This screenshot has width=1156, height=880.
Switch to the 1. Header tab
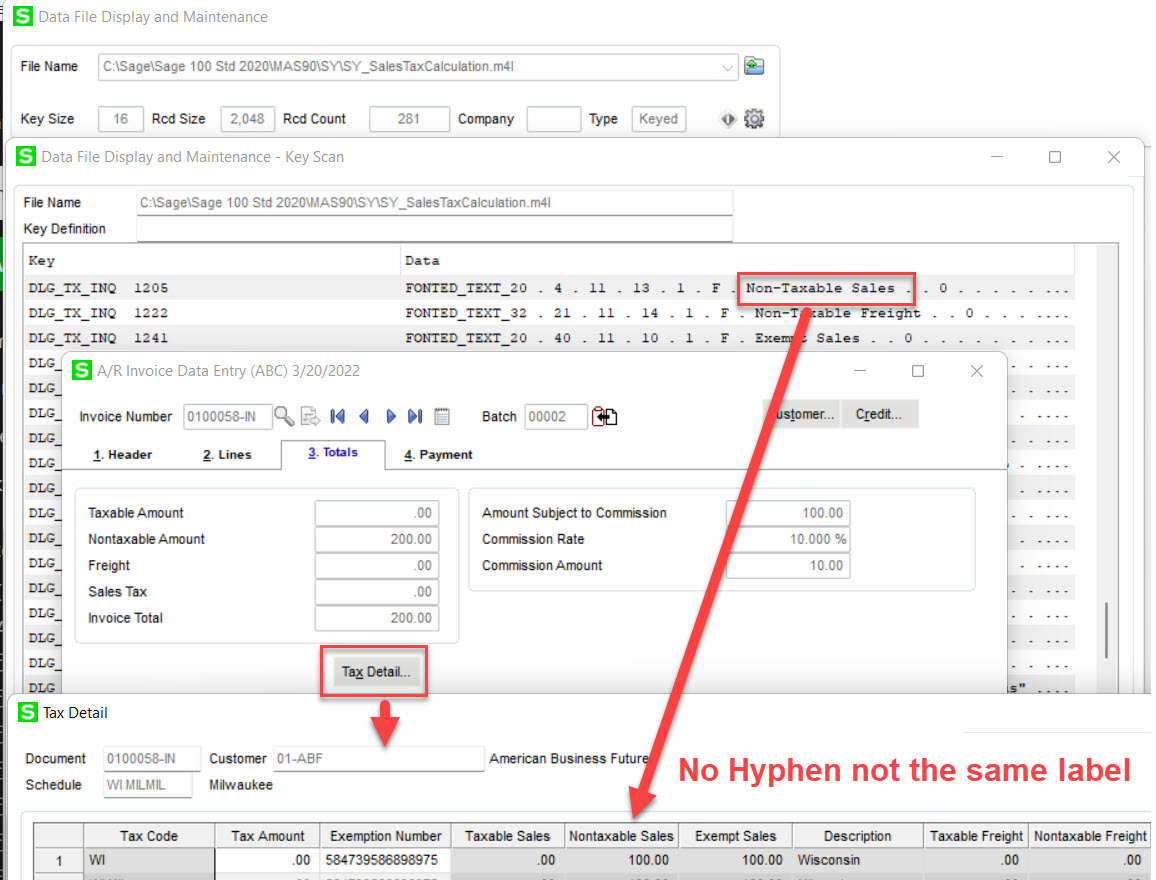point(122,455)
